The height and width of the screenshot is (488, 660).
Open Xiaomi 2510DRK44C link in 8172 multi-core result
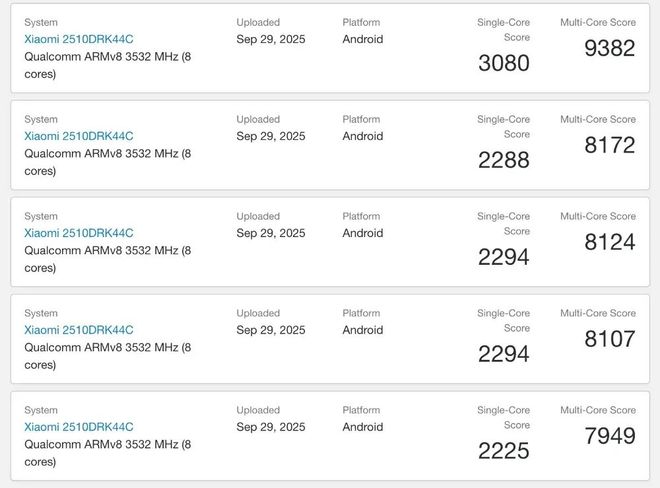[x=79, y=137]
